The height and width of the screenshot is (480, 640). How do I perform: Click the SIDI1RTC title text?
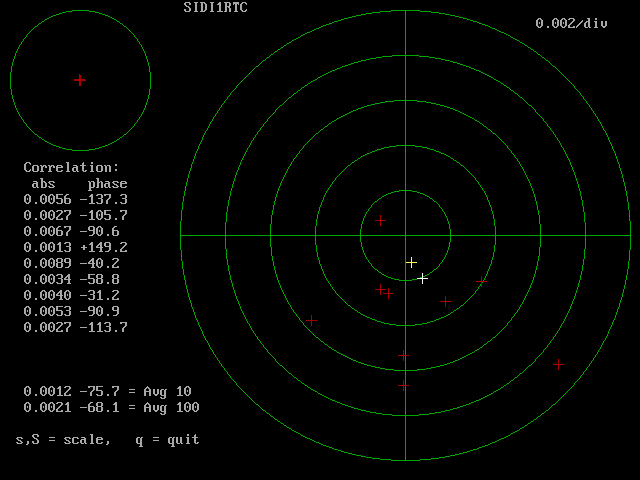click(216, 8)
